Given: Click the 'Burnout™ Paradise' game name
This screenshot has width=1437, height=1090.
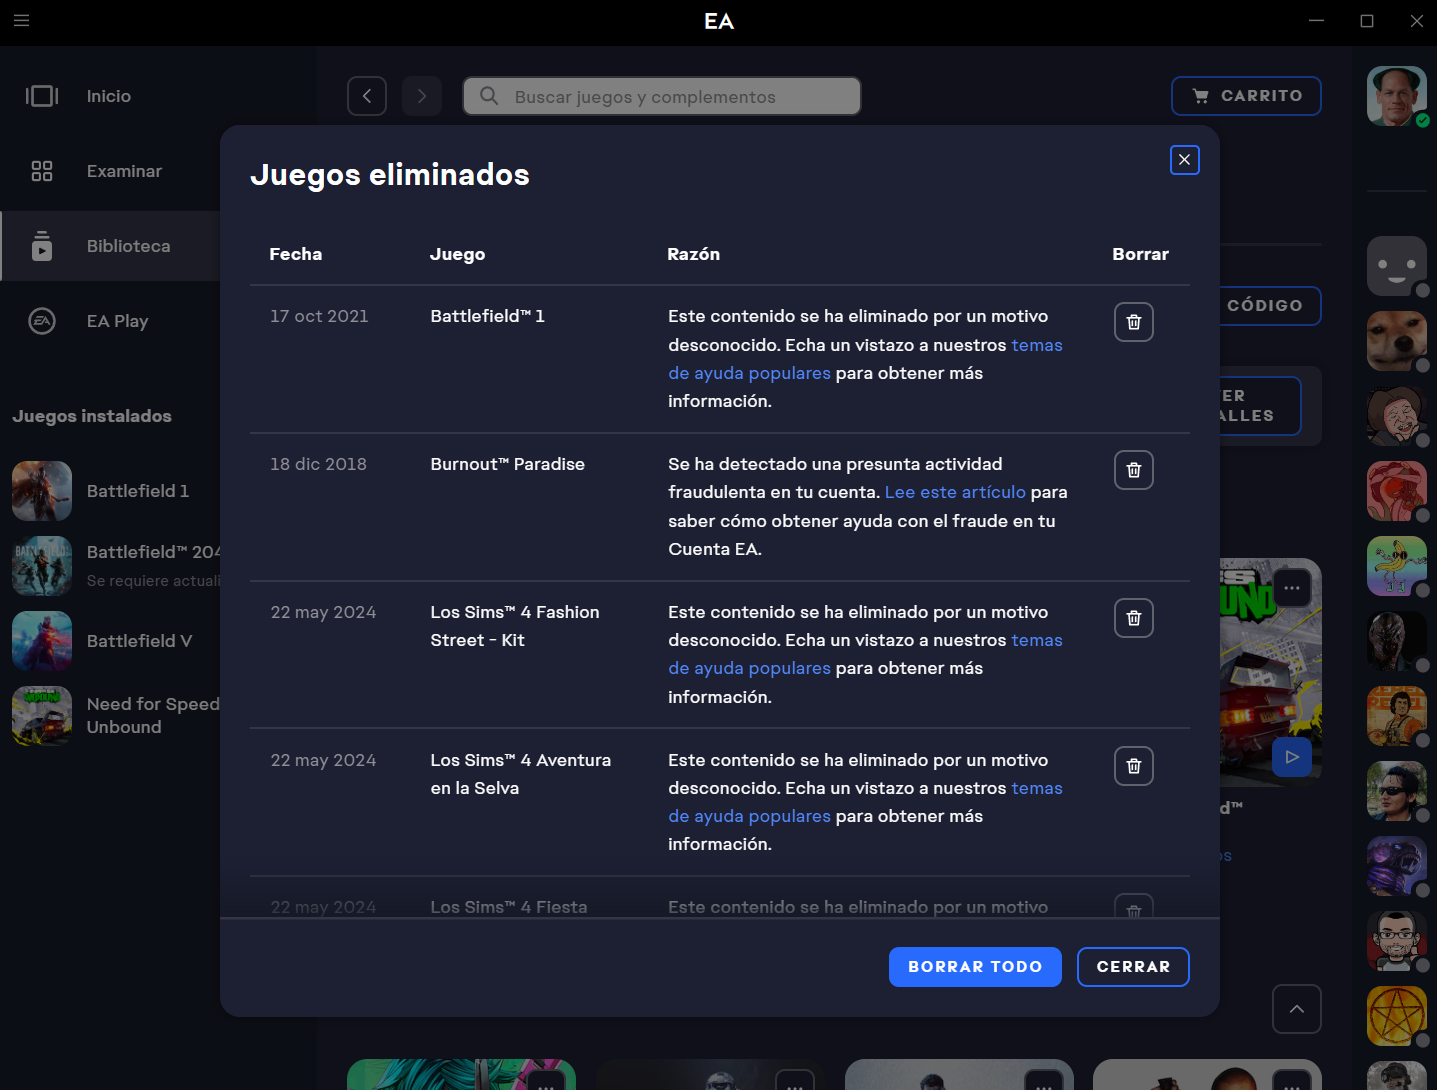Looking at the screenshot, I should click(507, 464).
